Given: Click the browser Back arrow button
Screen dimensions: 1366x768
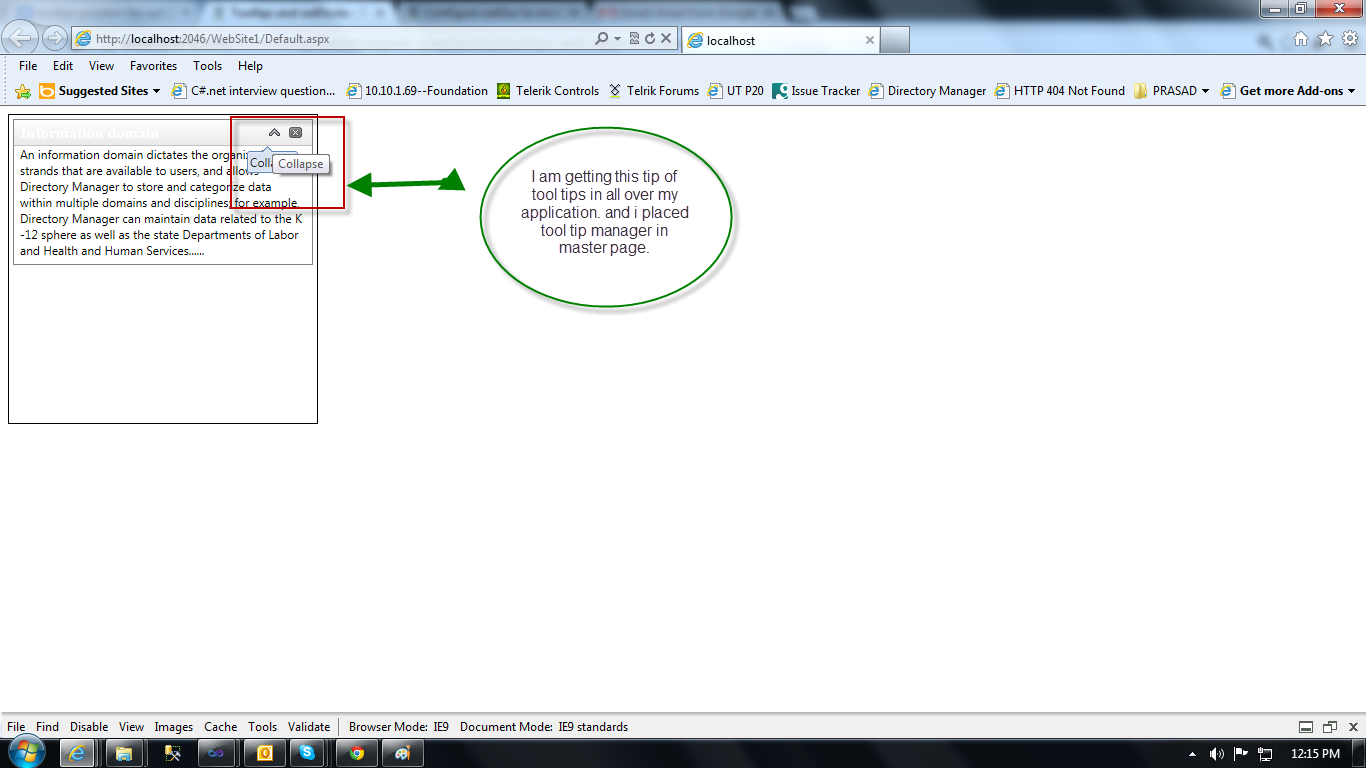Looking at the screenshot, I should (x=21, y=38).
